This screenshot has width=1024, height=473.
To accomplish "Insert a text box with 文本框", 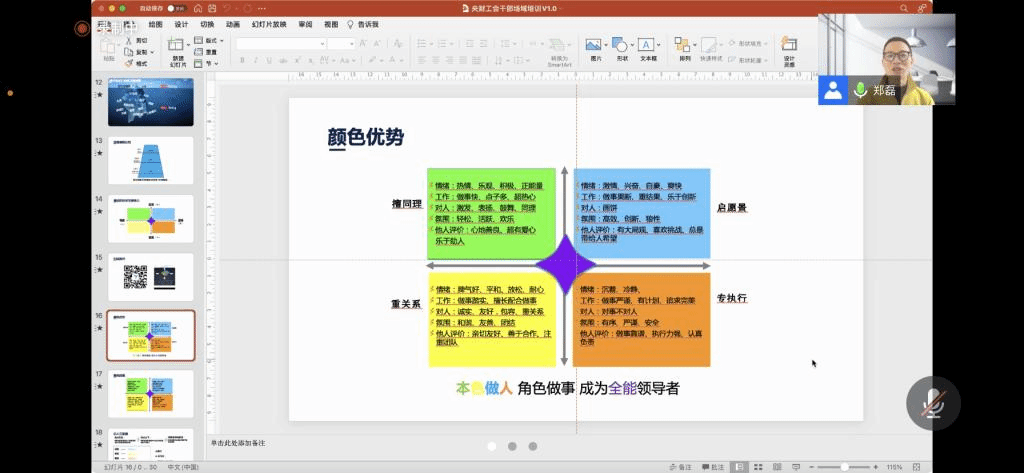I will 648,47.
